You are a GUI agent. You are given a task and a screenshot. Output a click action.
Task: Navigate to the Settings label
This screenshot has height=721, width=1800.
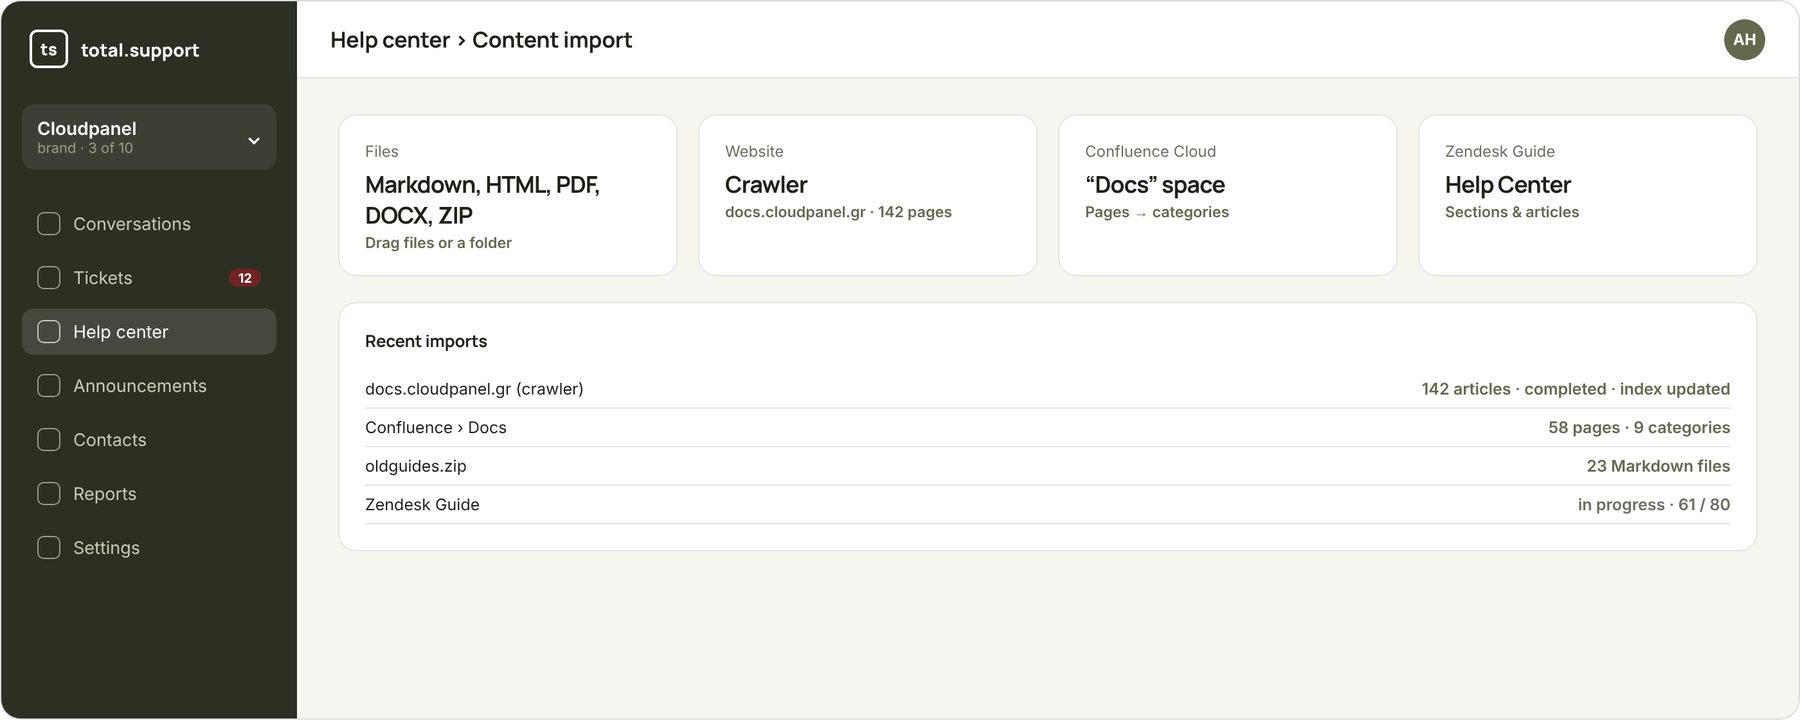(x=106, y=548)
